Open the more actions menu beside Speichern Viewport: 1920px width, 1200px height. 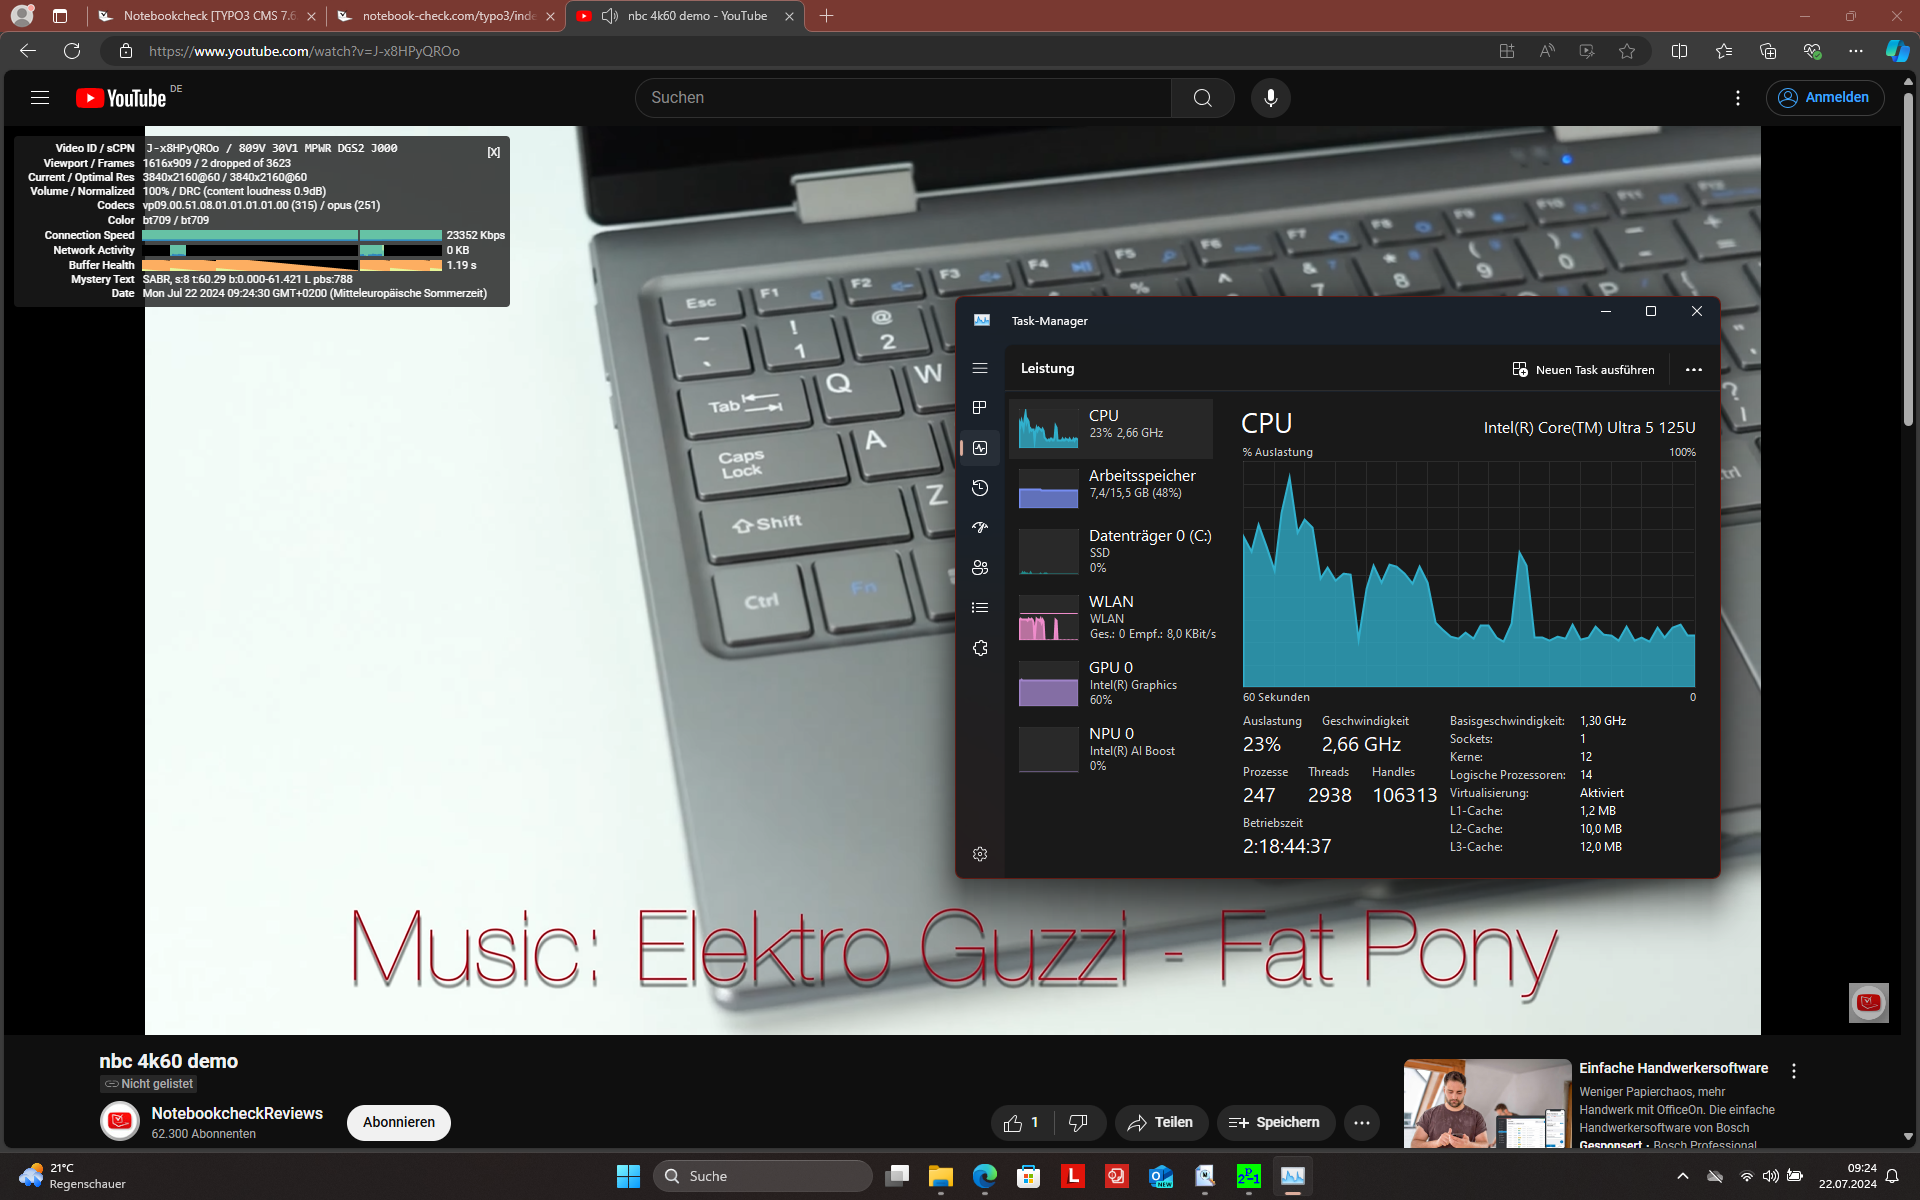click(1361, 1123)
